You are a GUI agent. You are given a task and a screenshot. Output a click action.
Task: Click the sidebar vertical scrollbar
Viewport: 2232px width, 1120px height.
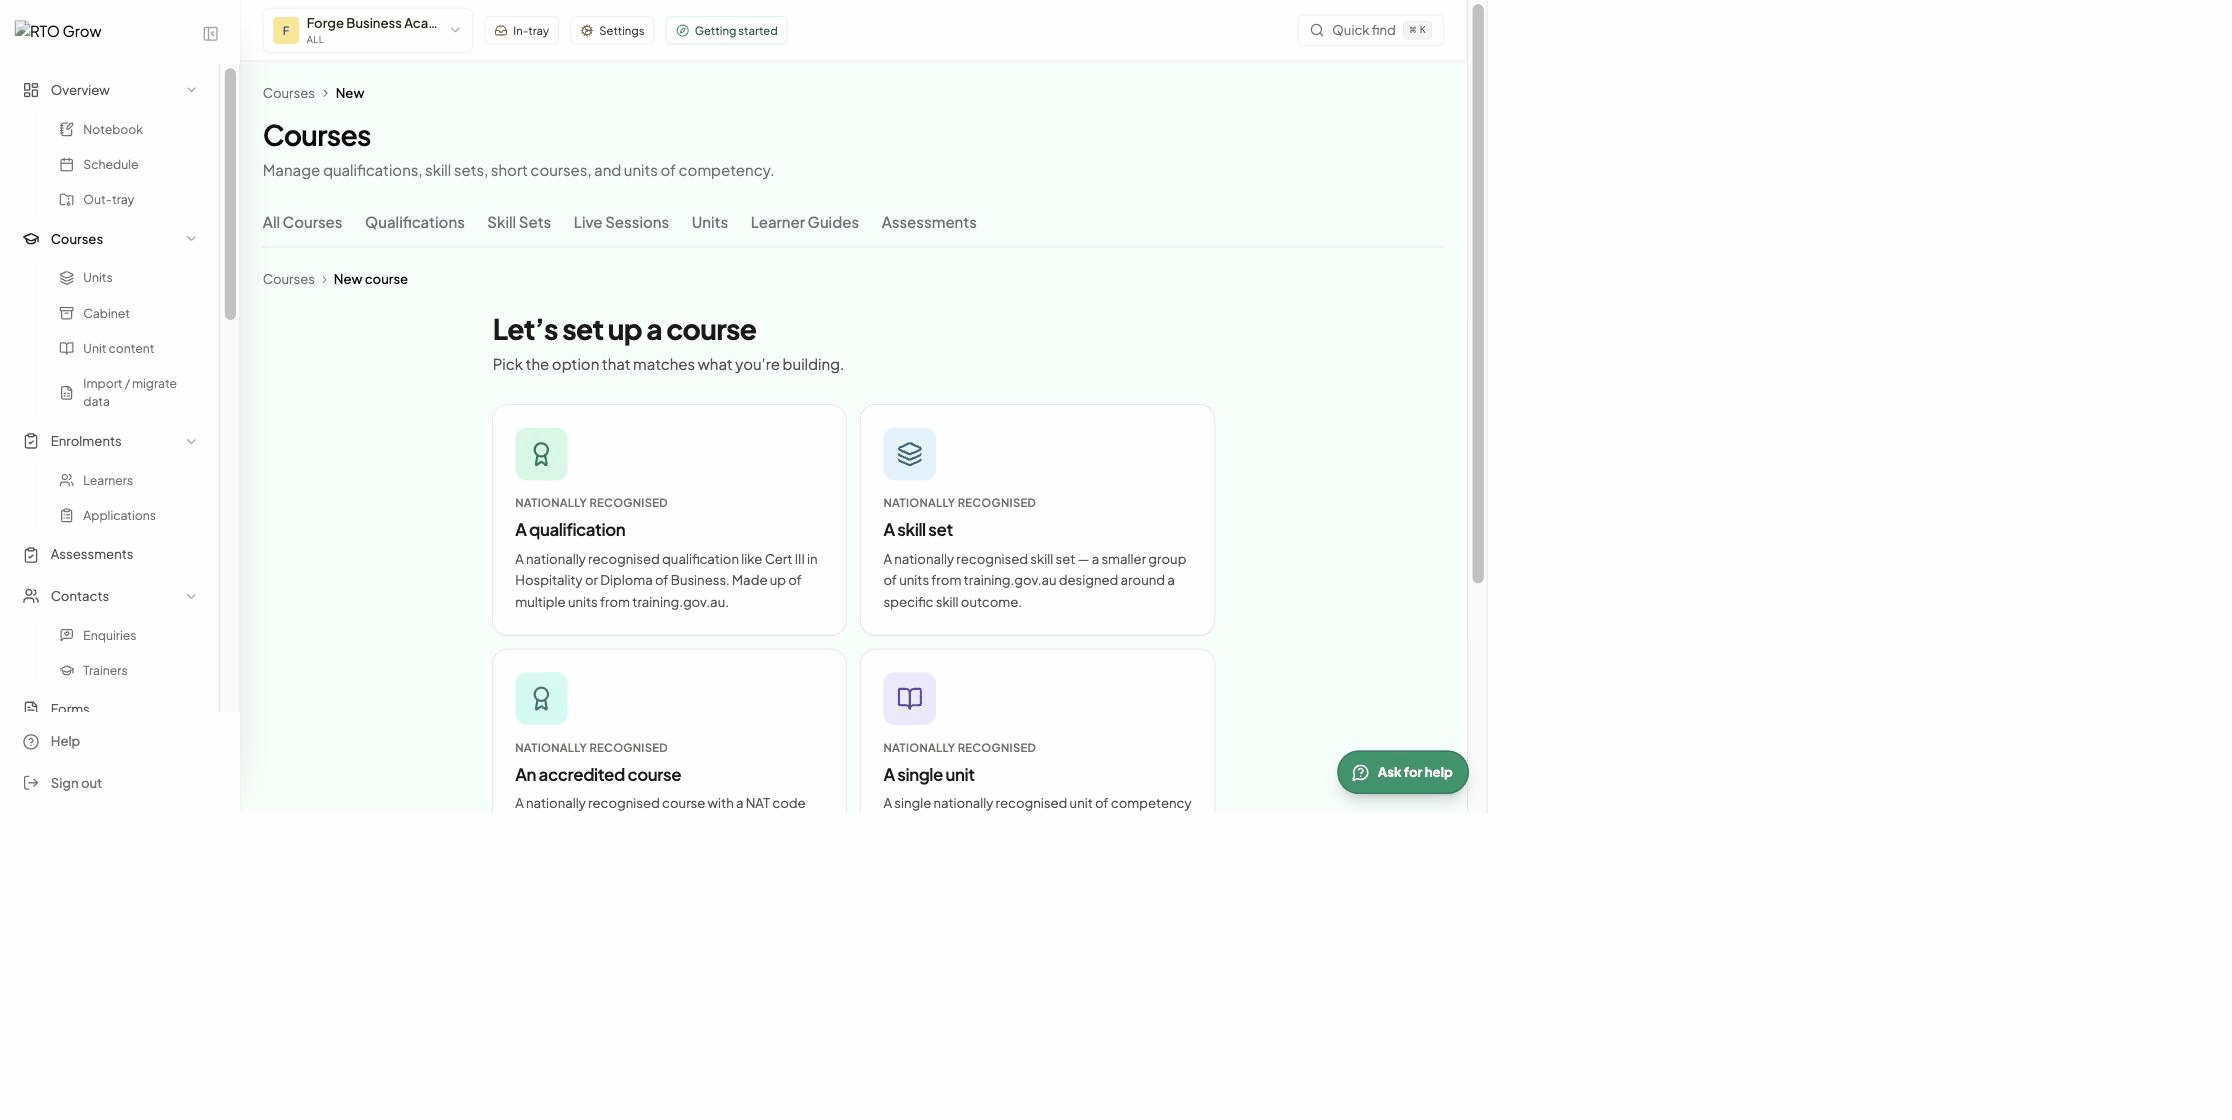click(x=230, y=194)
